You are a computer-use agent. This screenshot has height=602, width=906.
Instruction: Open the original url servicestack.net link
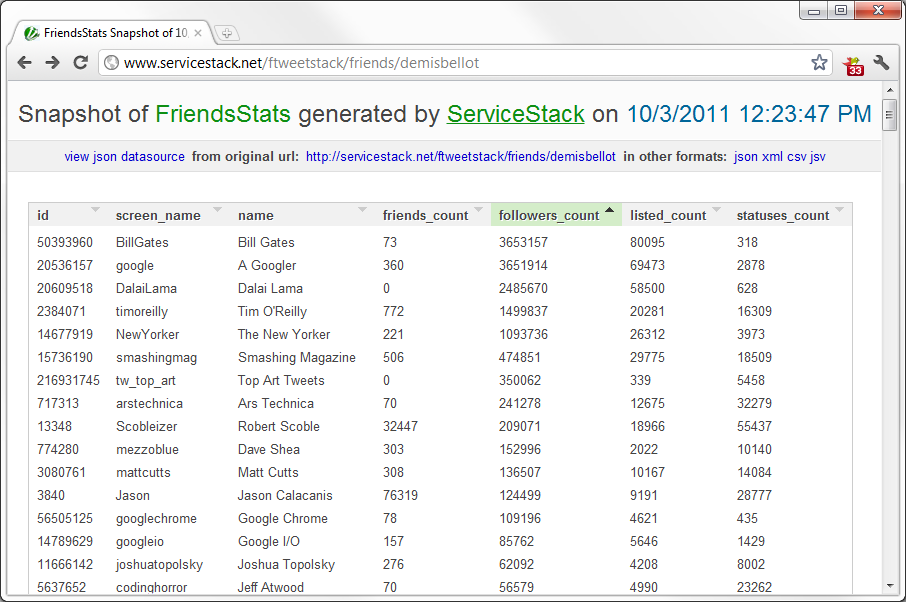tap(461, 157)
